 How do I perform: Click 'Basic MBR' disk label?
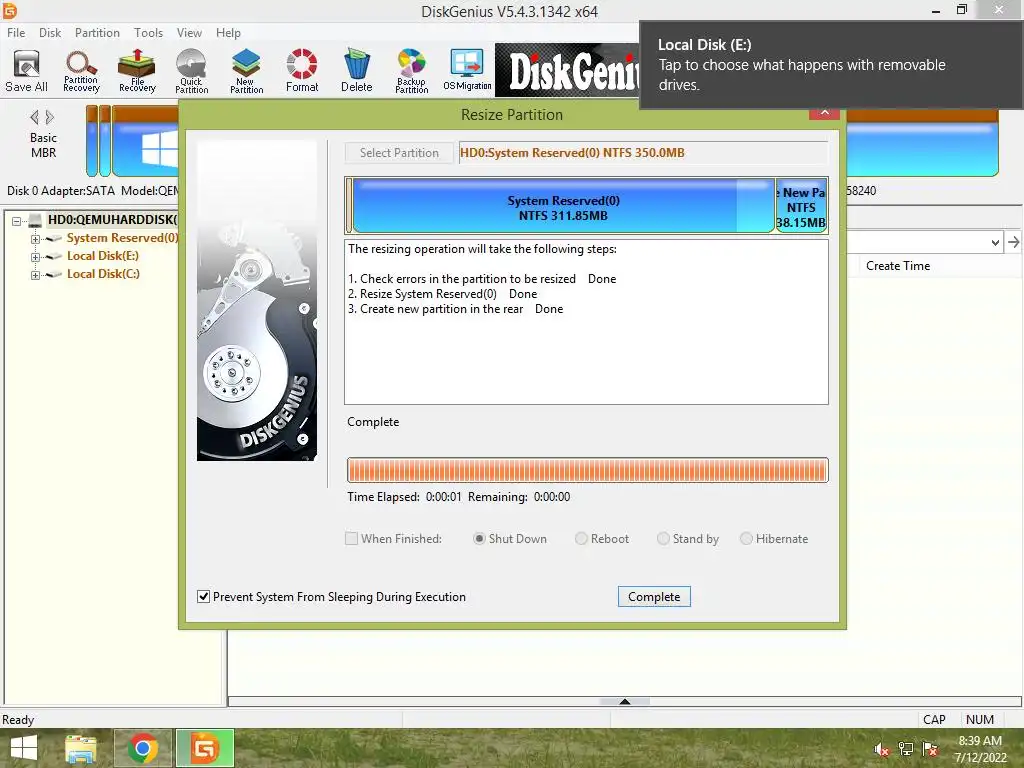[x=43, y=145]
